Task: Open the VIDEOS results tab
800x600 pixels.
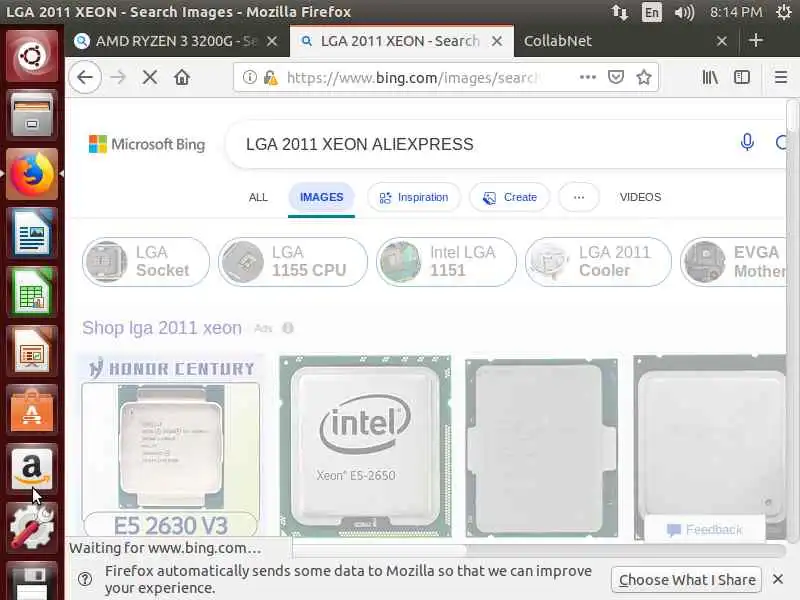Action: tap(640, 197)
